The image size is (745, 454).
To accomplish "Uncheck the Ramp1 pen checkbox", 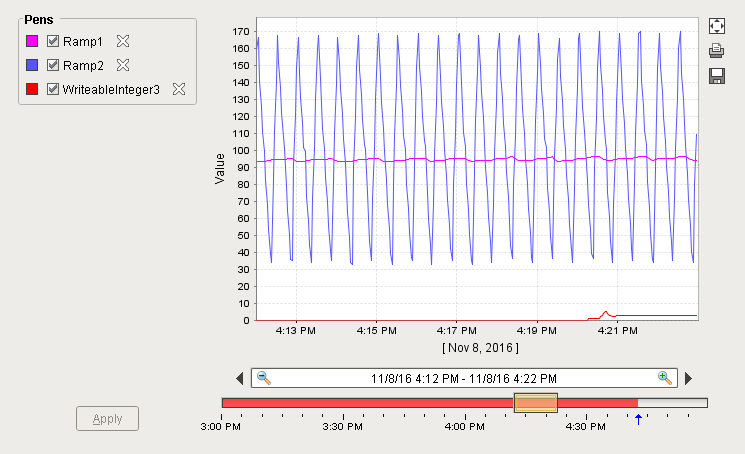I will (x=53, y=41).
